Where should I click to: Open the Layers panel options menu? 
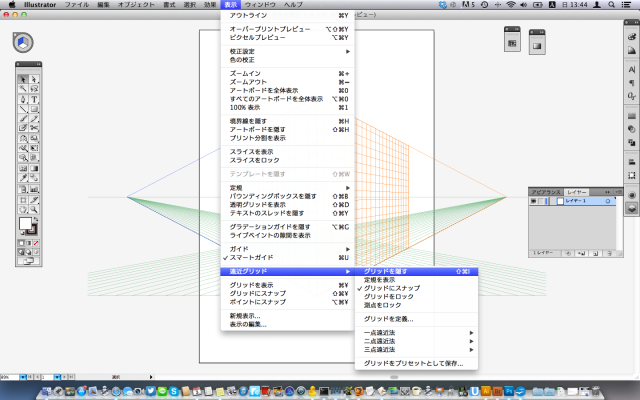[x=619, y=192]
